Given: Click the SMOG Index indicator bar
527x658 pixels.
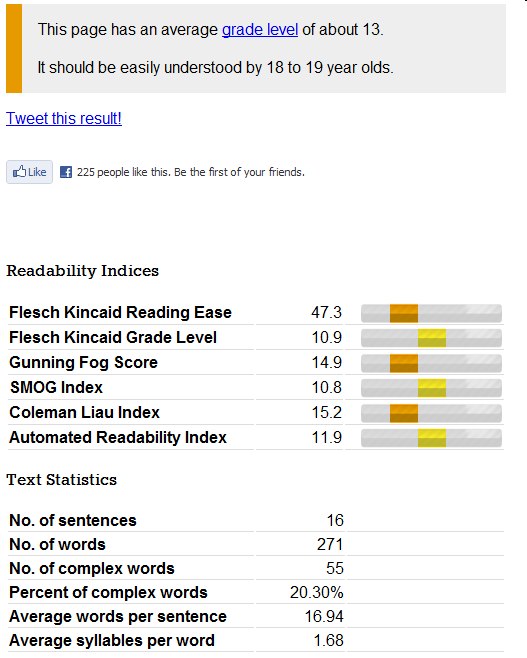Looking at the screenshot, I should coord(431,388).
